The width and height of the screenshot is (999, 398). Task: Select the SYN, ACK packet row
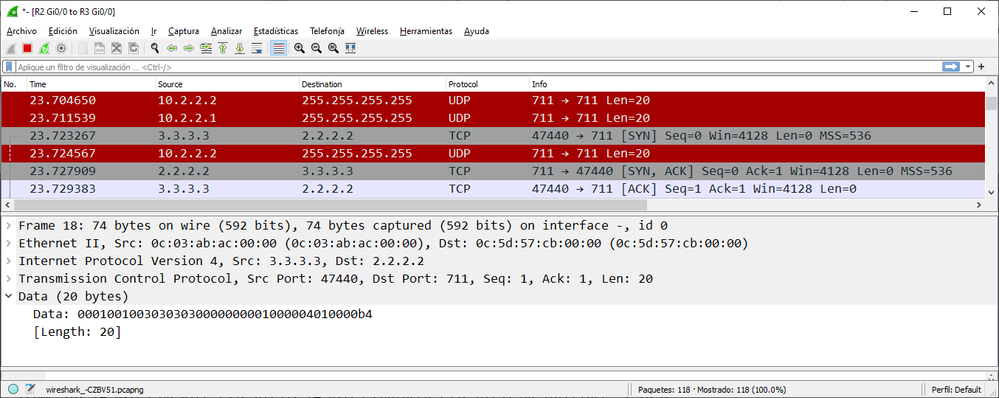(493, 171)
